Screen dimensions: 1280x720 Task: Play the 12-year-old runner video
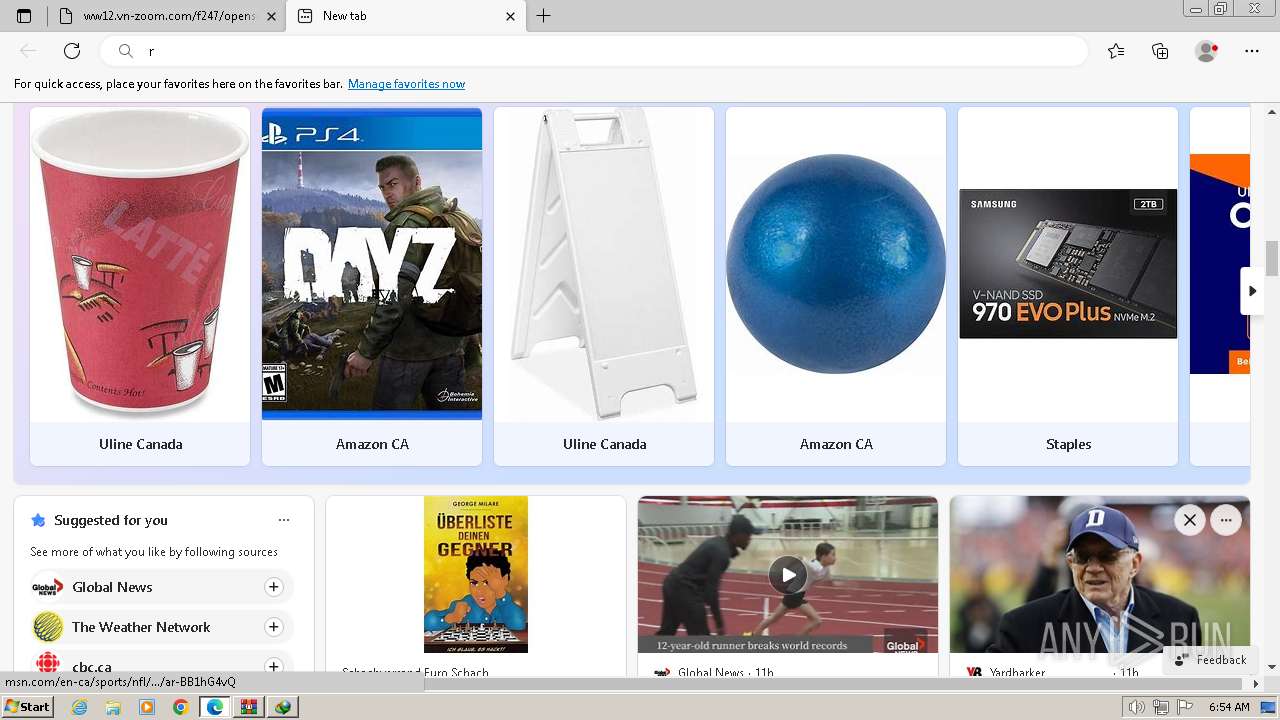click(x=788, y=575)
